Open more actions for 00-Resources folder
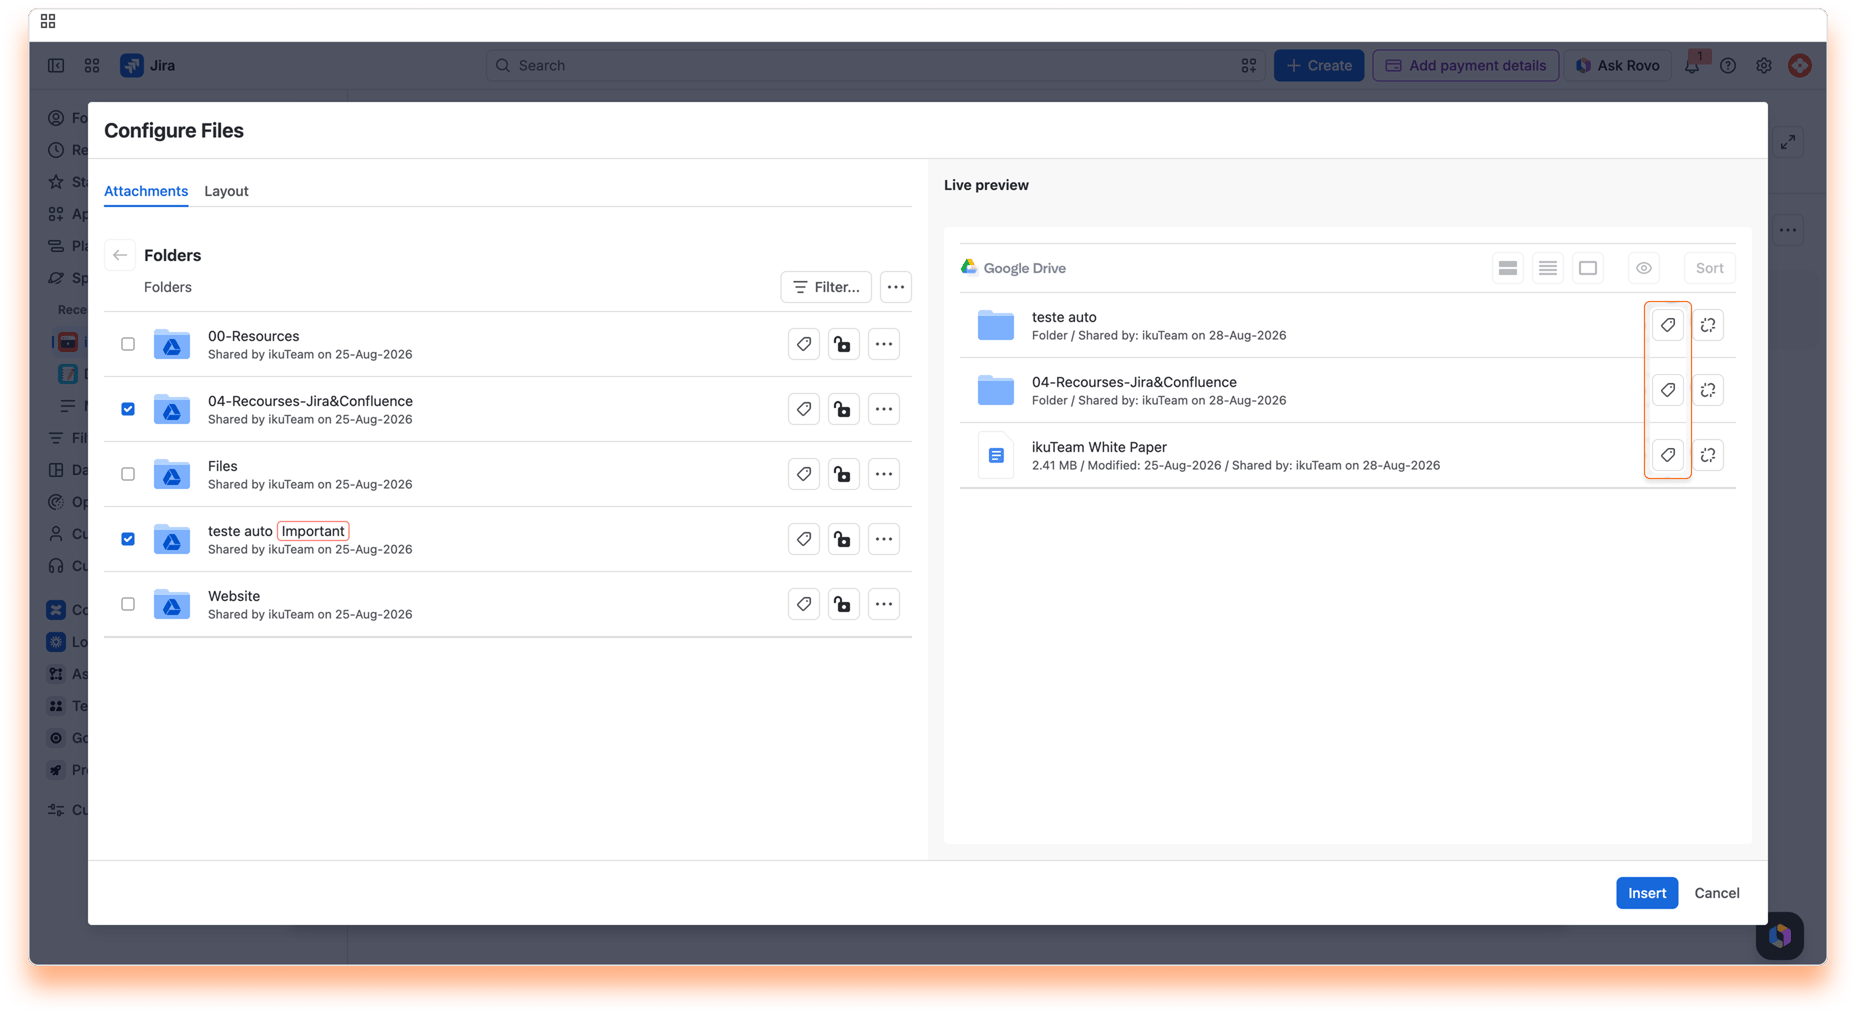Image resolution: width=1856 pixels, height=1014 pixels. click(x=884, y=344)
